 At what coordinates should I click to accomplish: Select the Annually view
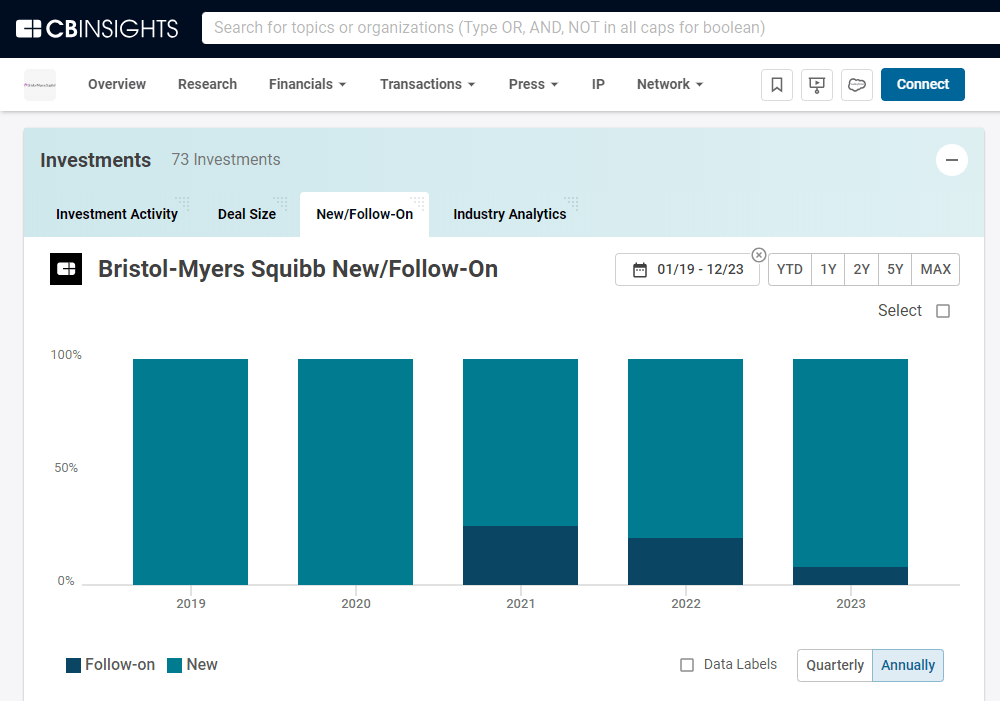click(908, 665)
